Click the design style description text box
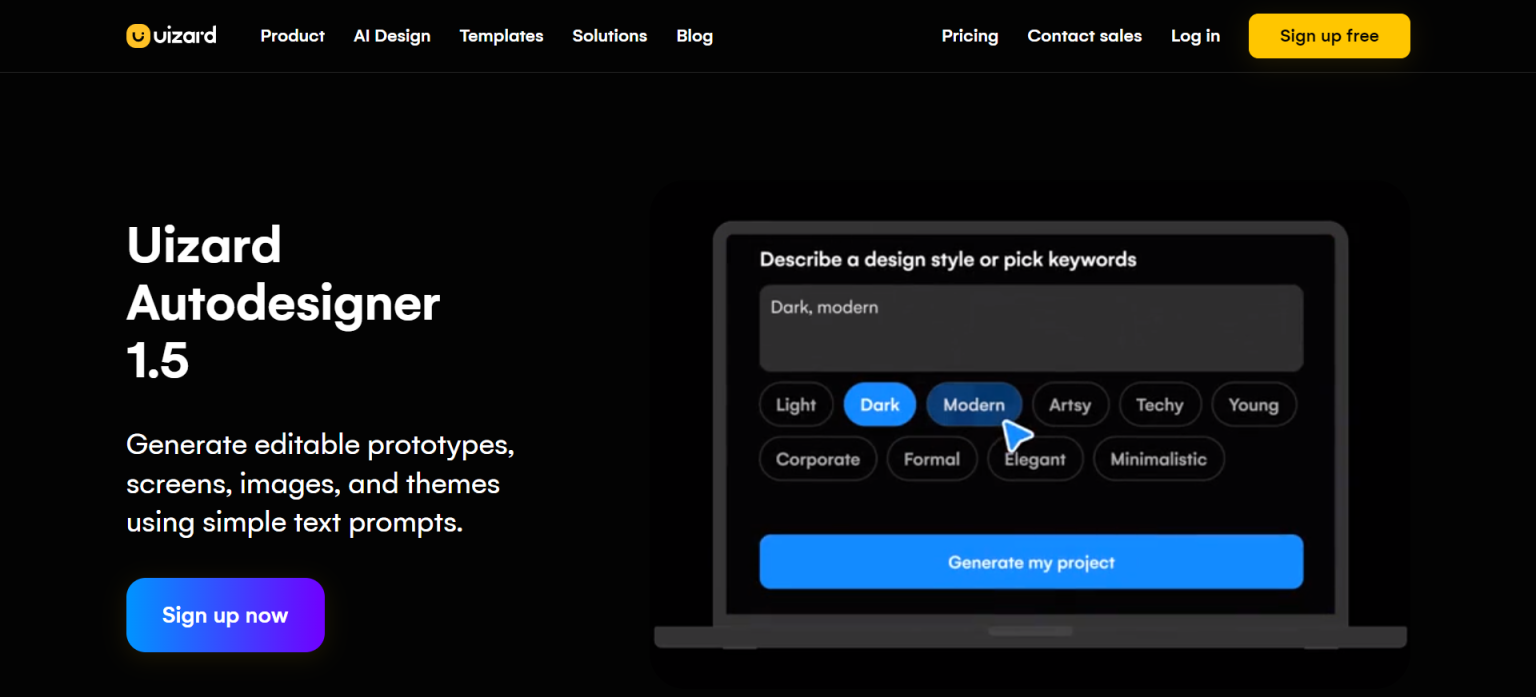 1030,328
